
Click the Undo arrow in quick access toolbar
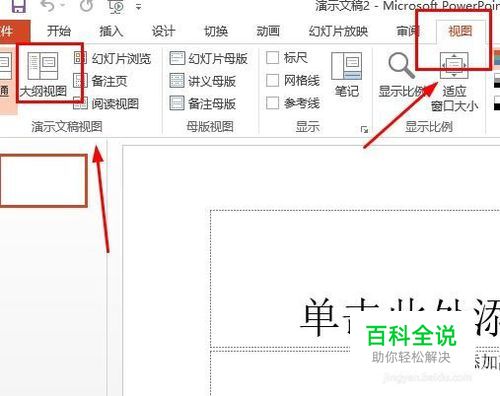click(47, 6)
